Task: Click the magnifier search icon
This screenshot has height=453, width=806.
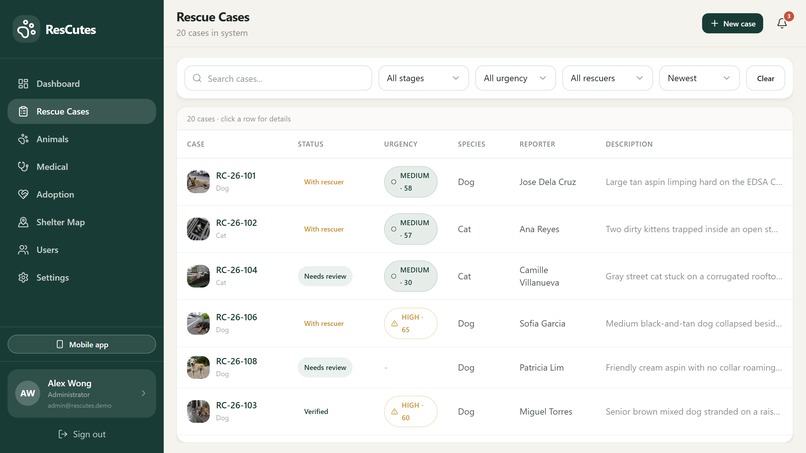Action: [197, 78]
